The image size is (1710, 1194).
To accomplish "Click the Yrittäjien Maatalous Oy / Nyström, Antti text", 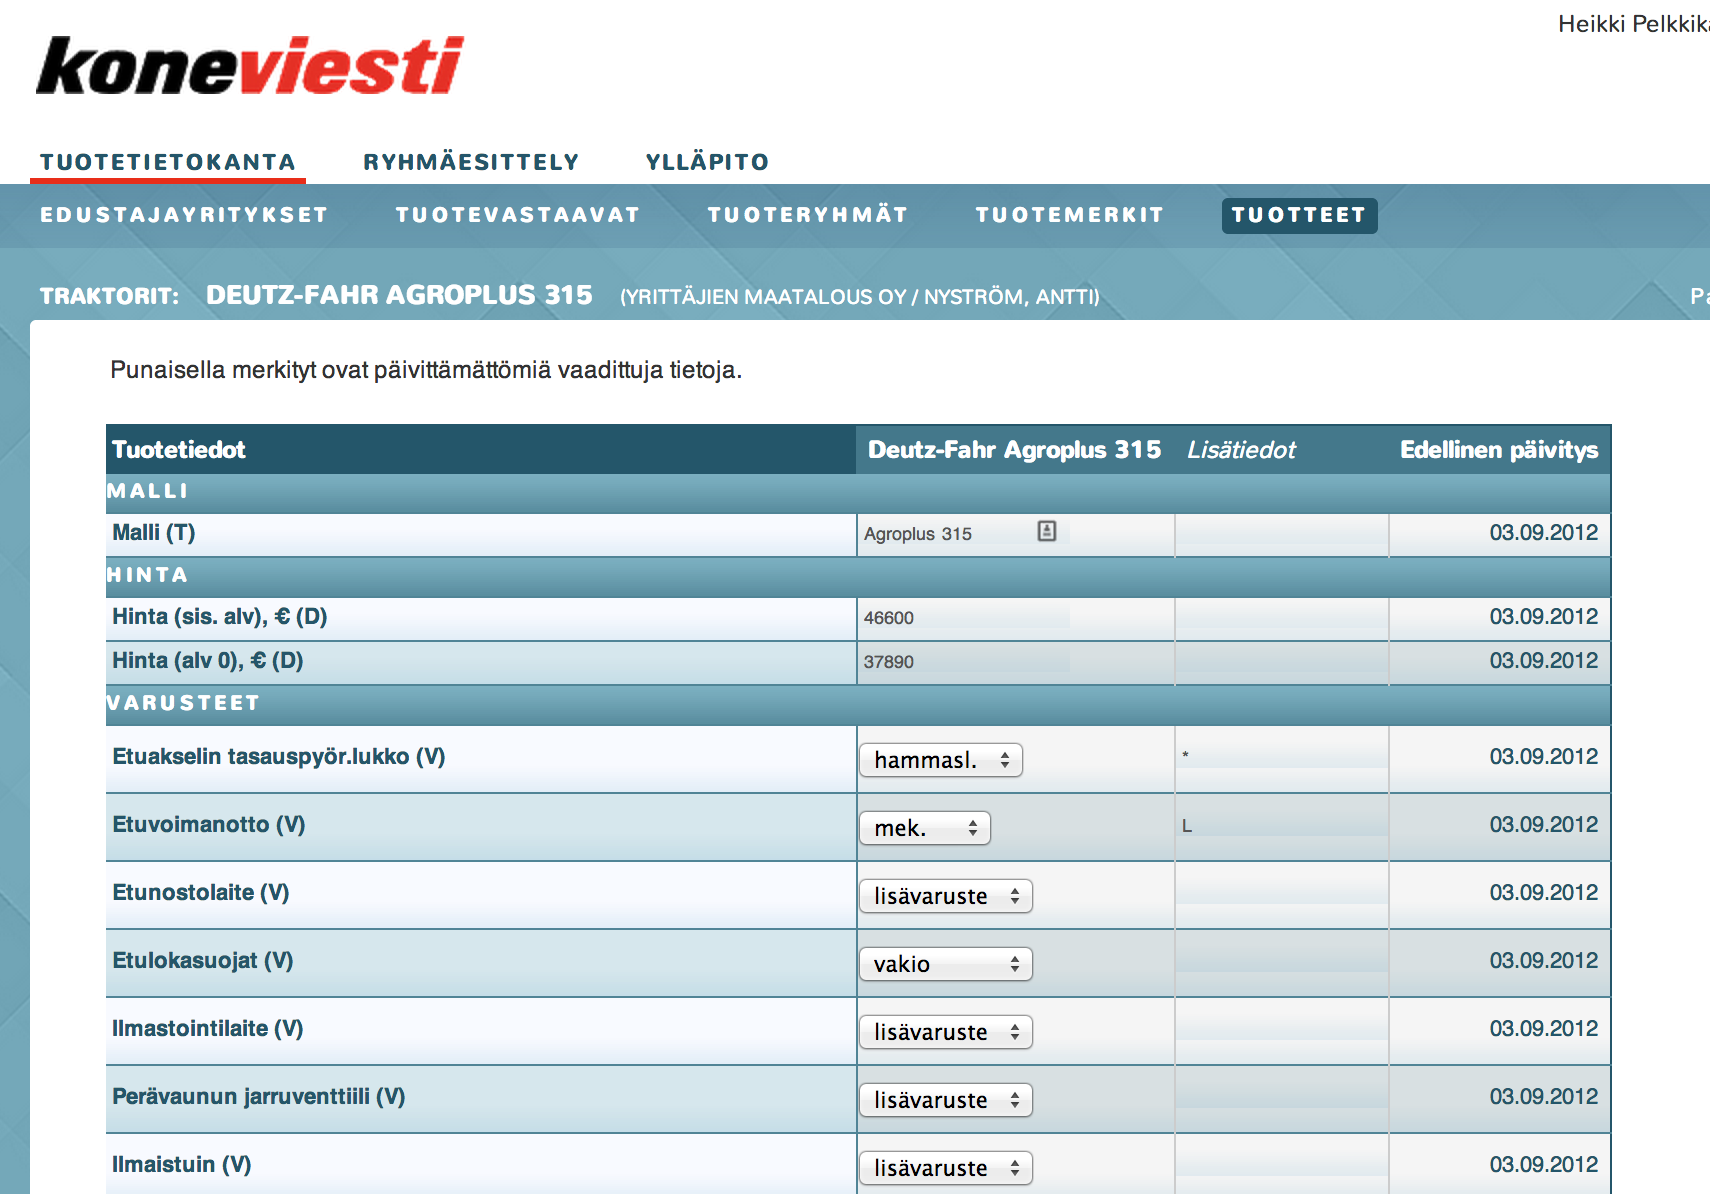I will coord(860,297).
